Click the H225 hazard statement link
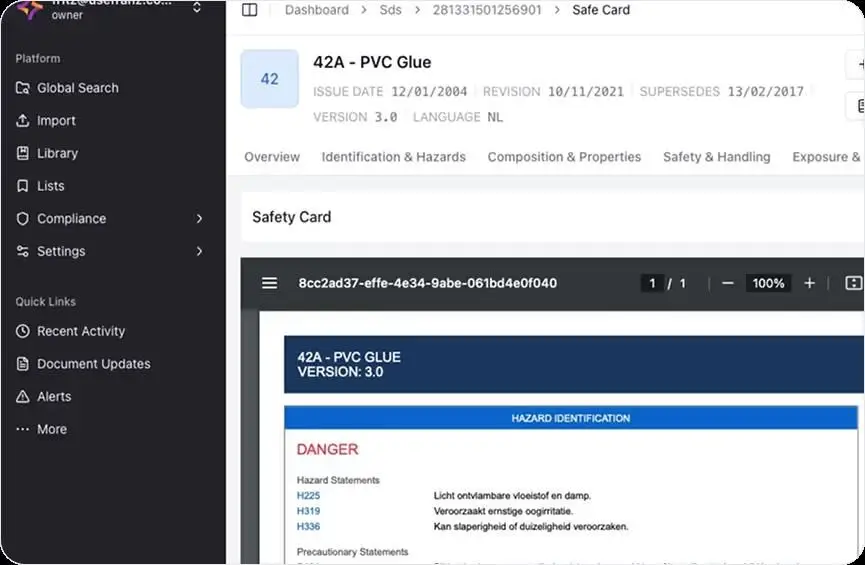 tap(308, 495)
